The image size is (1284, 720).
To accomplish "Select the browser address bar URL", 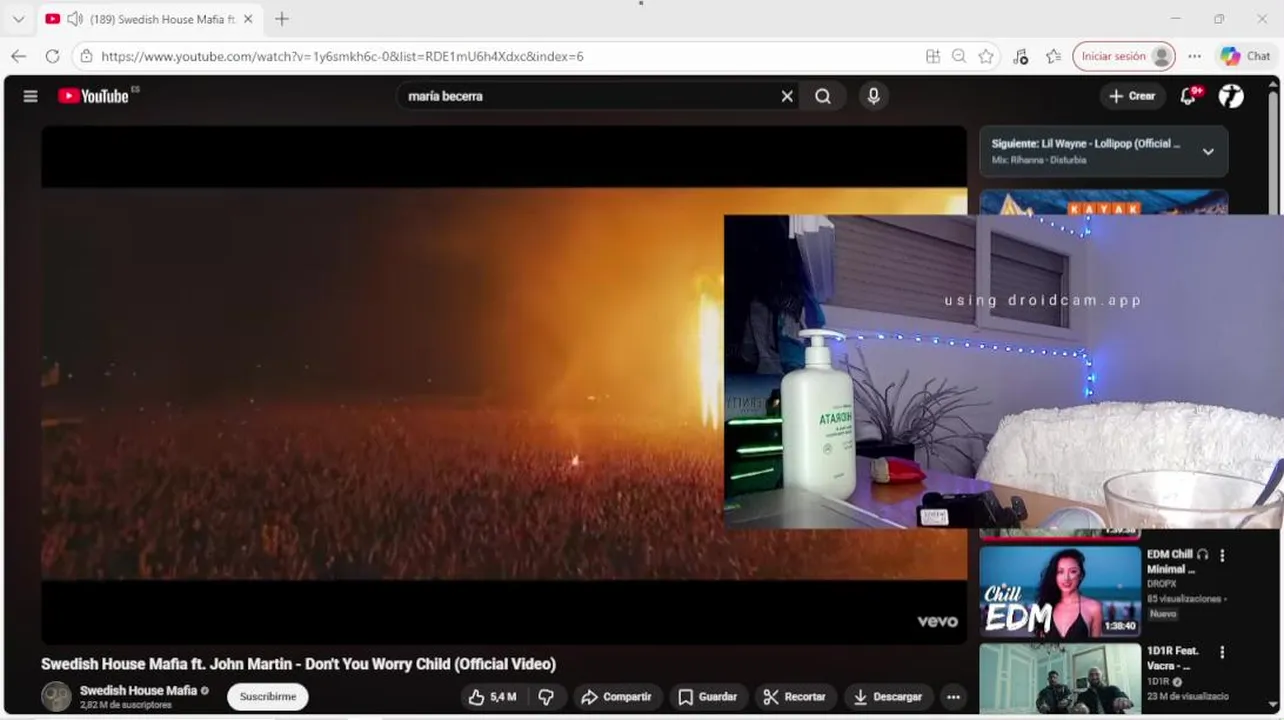I will point(343,56).
